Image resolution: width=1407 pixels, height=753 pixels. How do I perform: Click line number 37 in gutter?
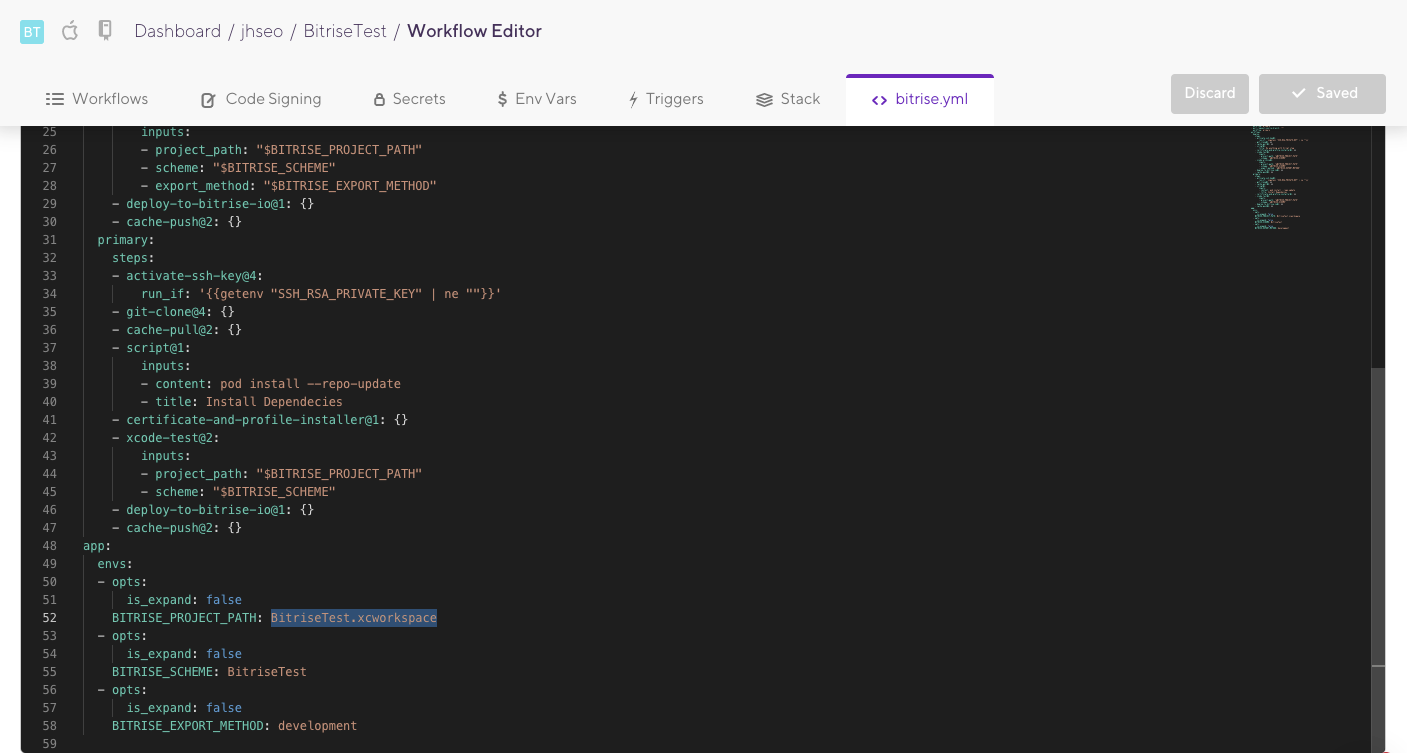click(49, 348)
